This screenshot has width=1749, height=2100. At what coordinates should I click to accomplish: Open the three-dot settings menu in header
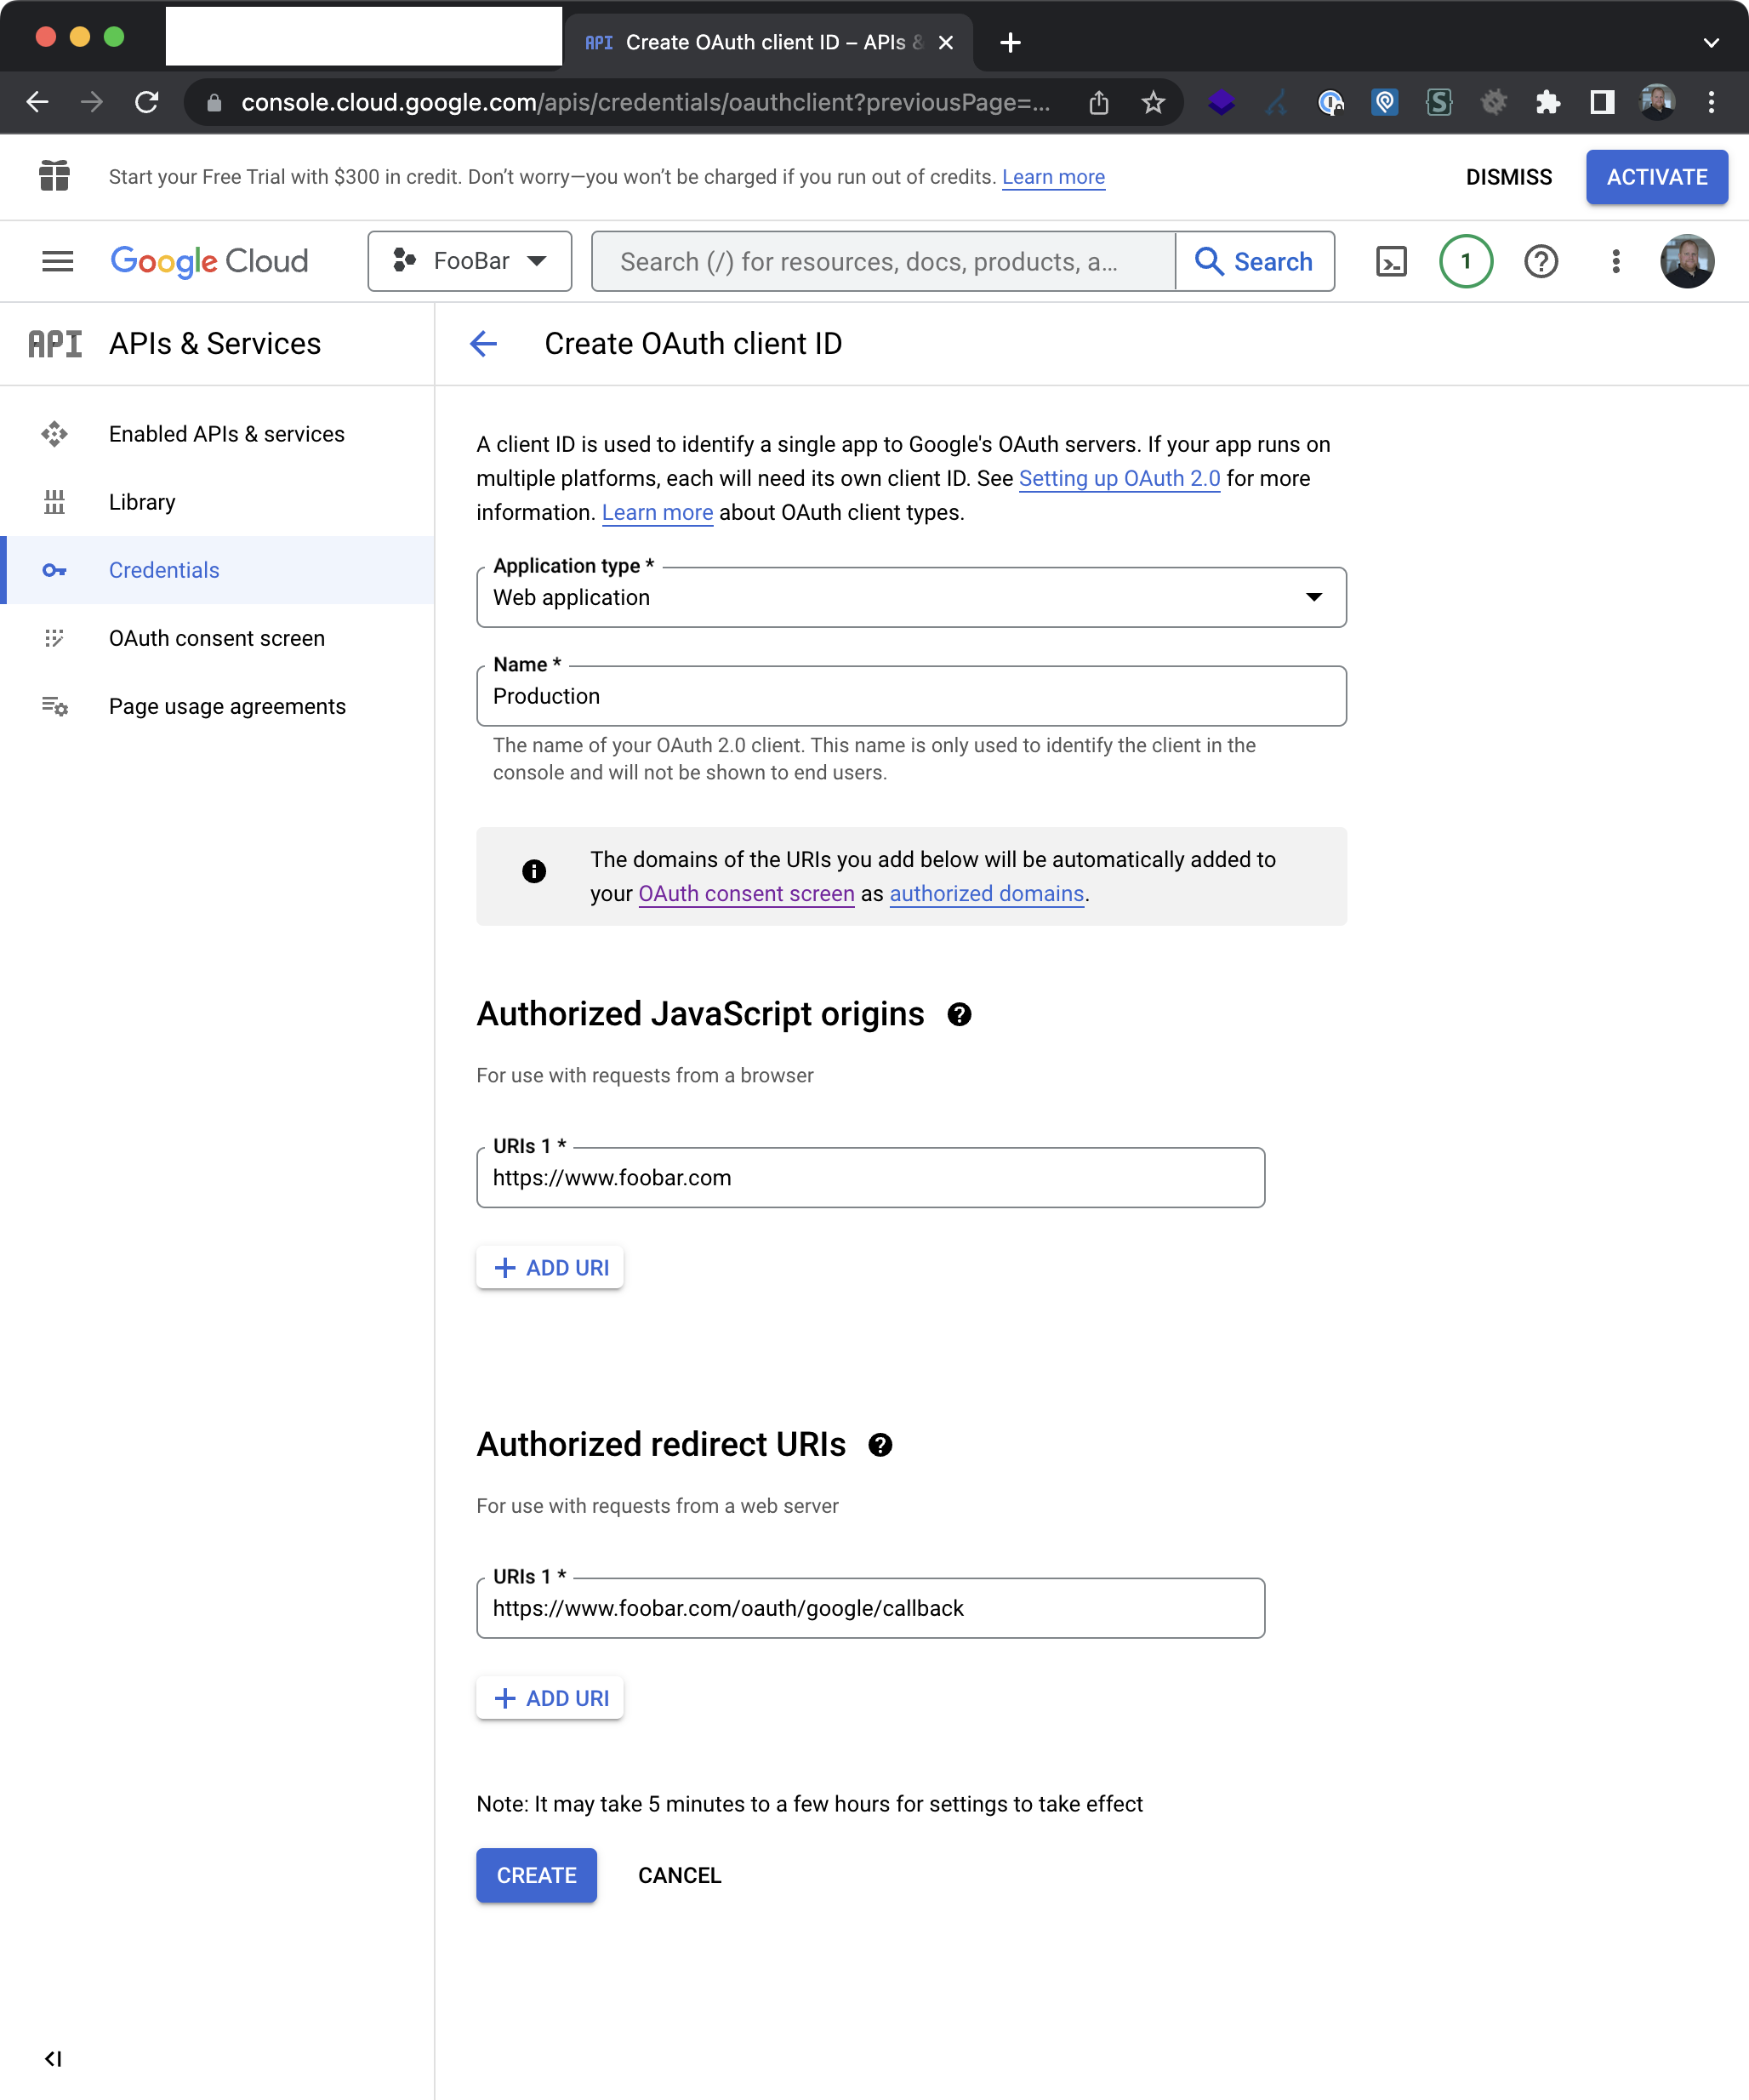pyautogui.click(x=1615, y=261)
